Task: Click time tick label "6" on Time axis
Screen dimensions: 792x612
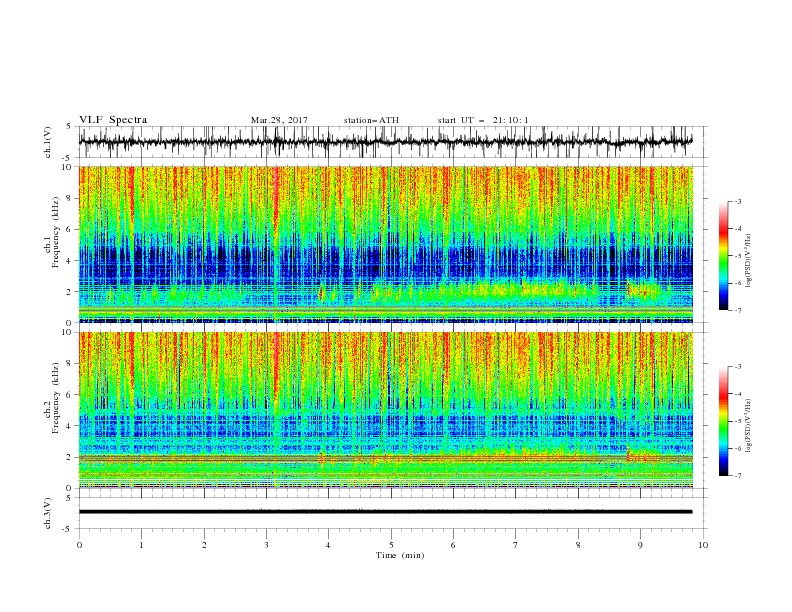Action: click(x=453, y=545)
